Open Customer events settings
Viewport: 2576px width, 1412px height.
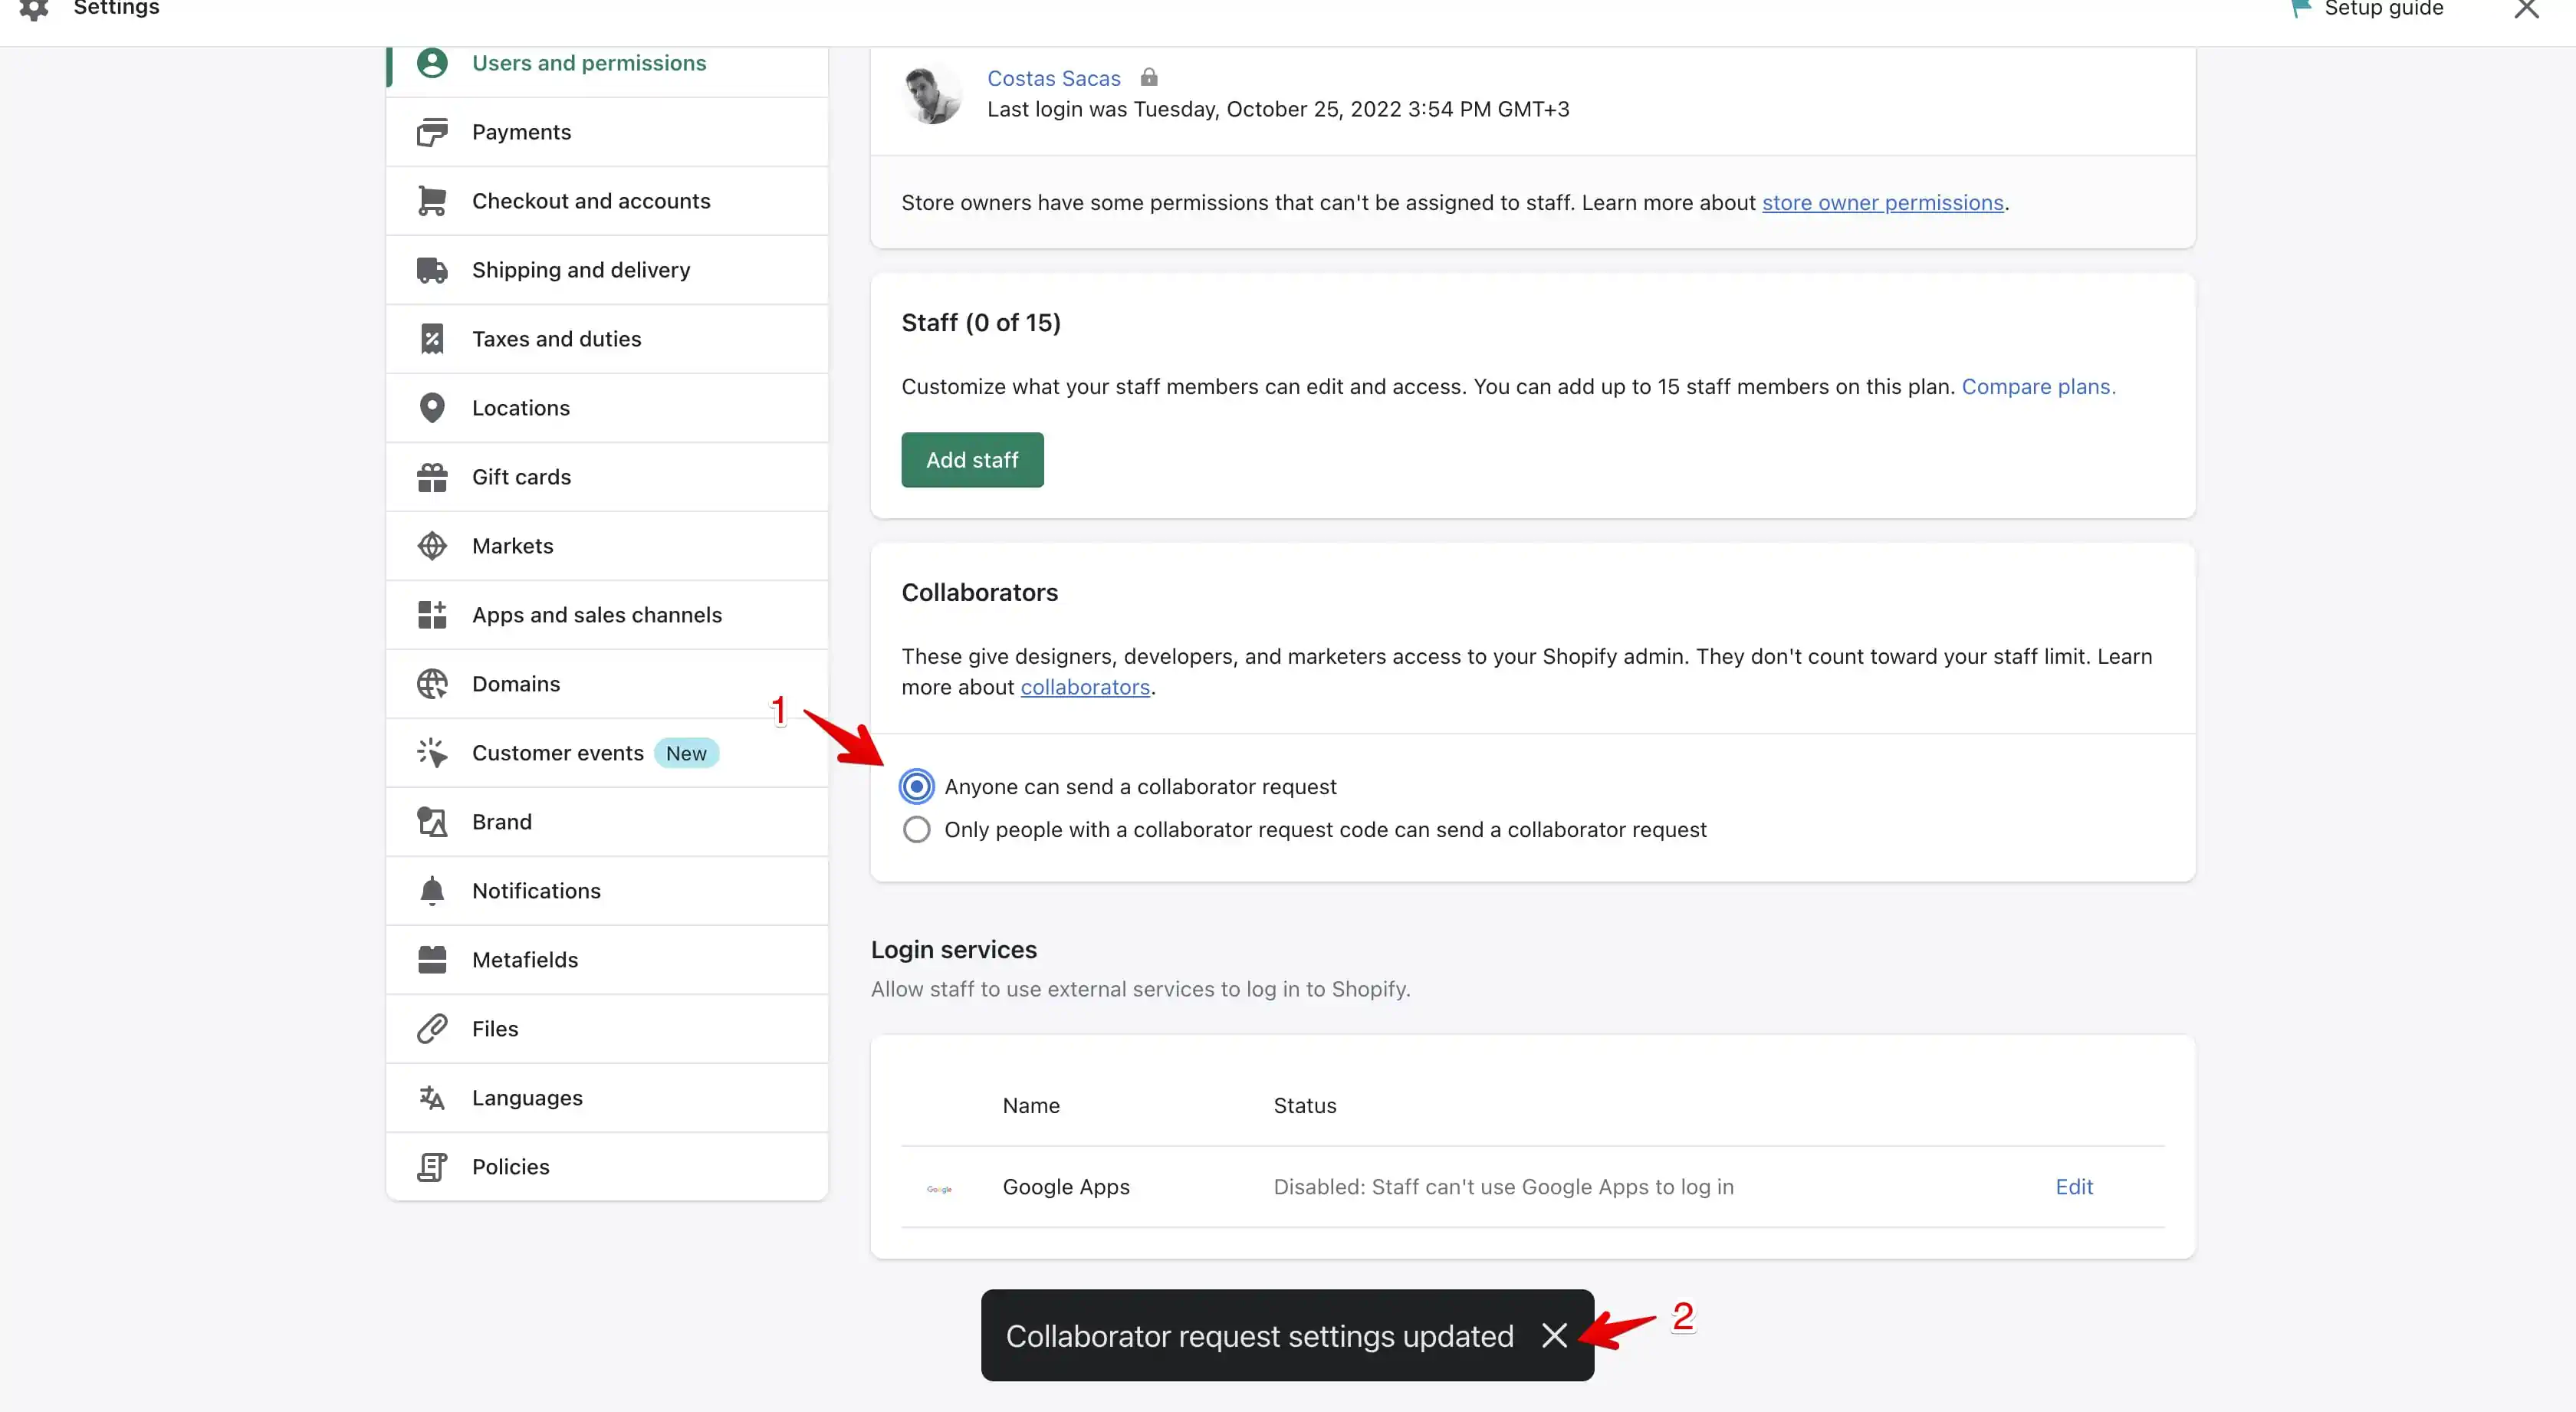pos(607,753)
